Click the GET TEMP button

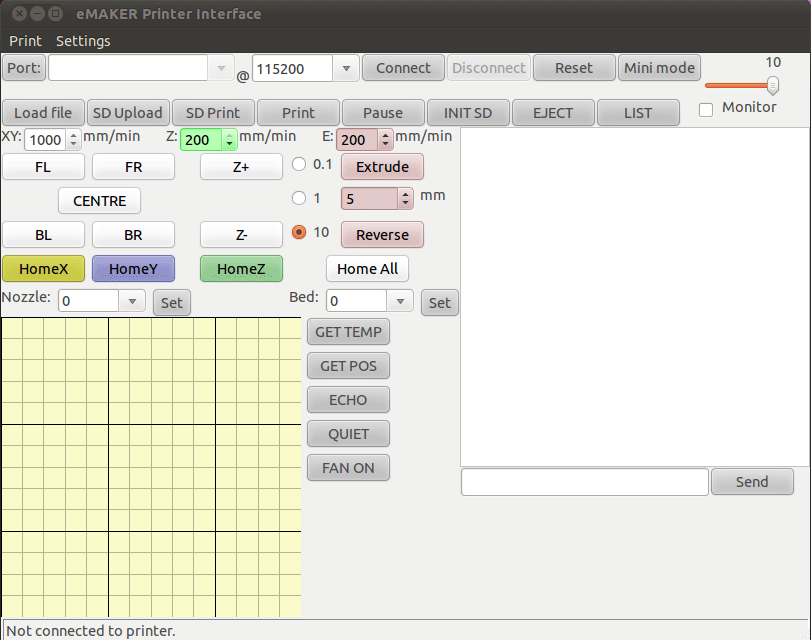(348, 332)
